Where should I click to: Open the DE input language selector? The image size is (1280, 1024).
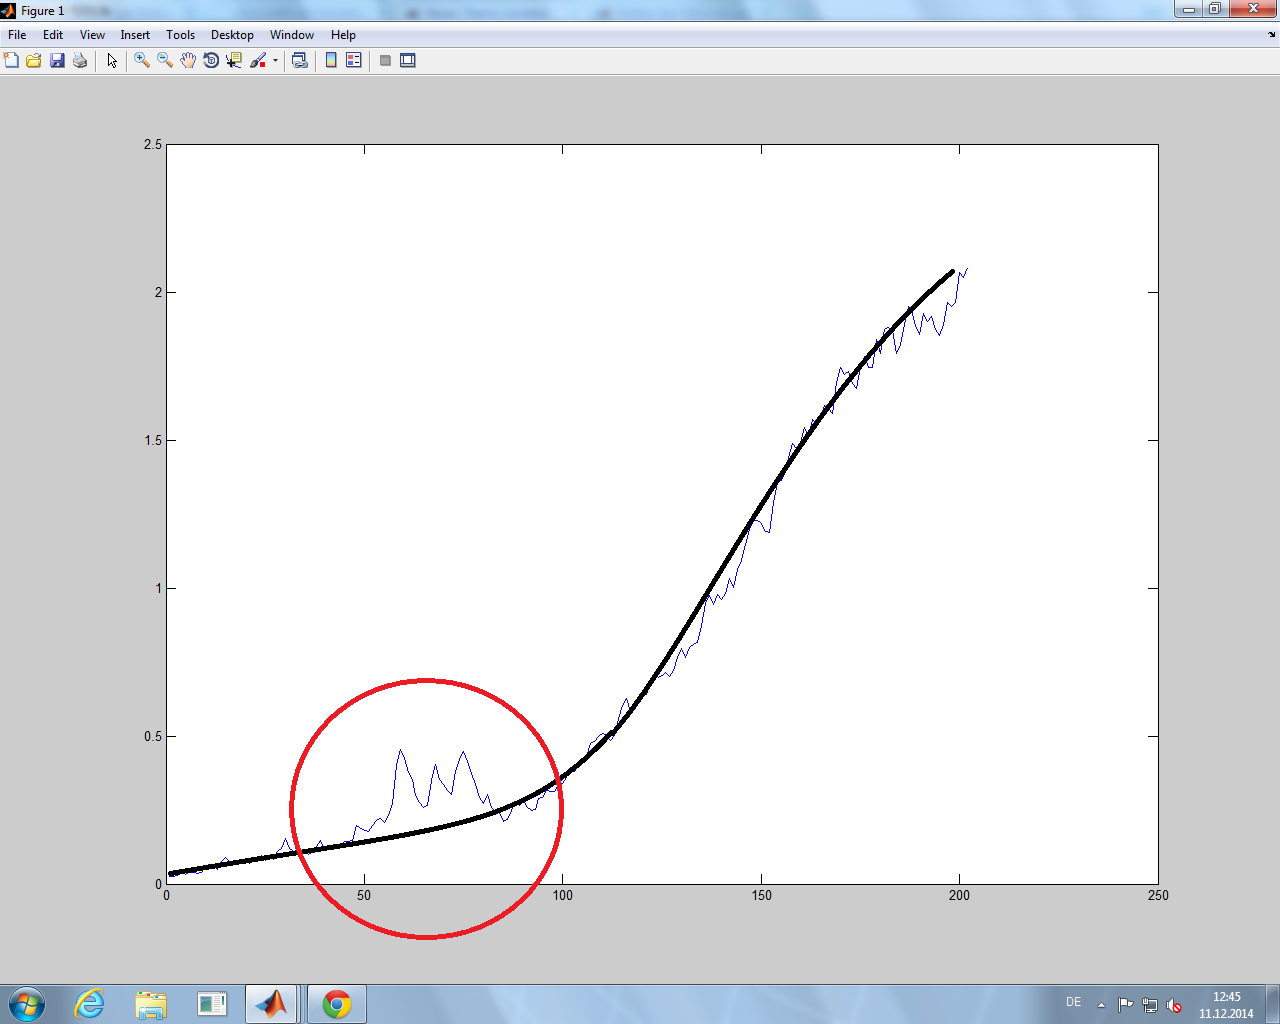click(1073, 1002)
